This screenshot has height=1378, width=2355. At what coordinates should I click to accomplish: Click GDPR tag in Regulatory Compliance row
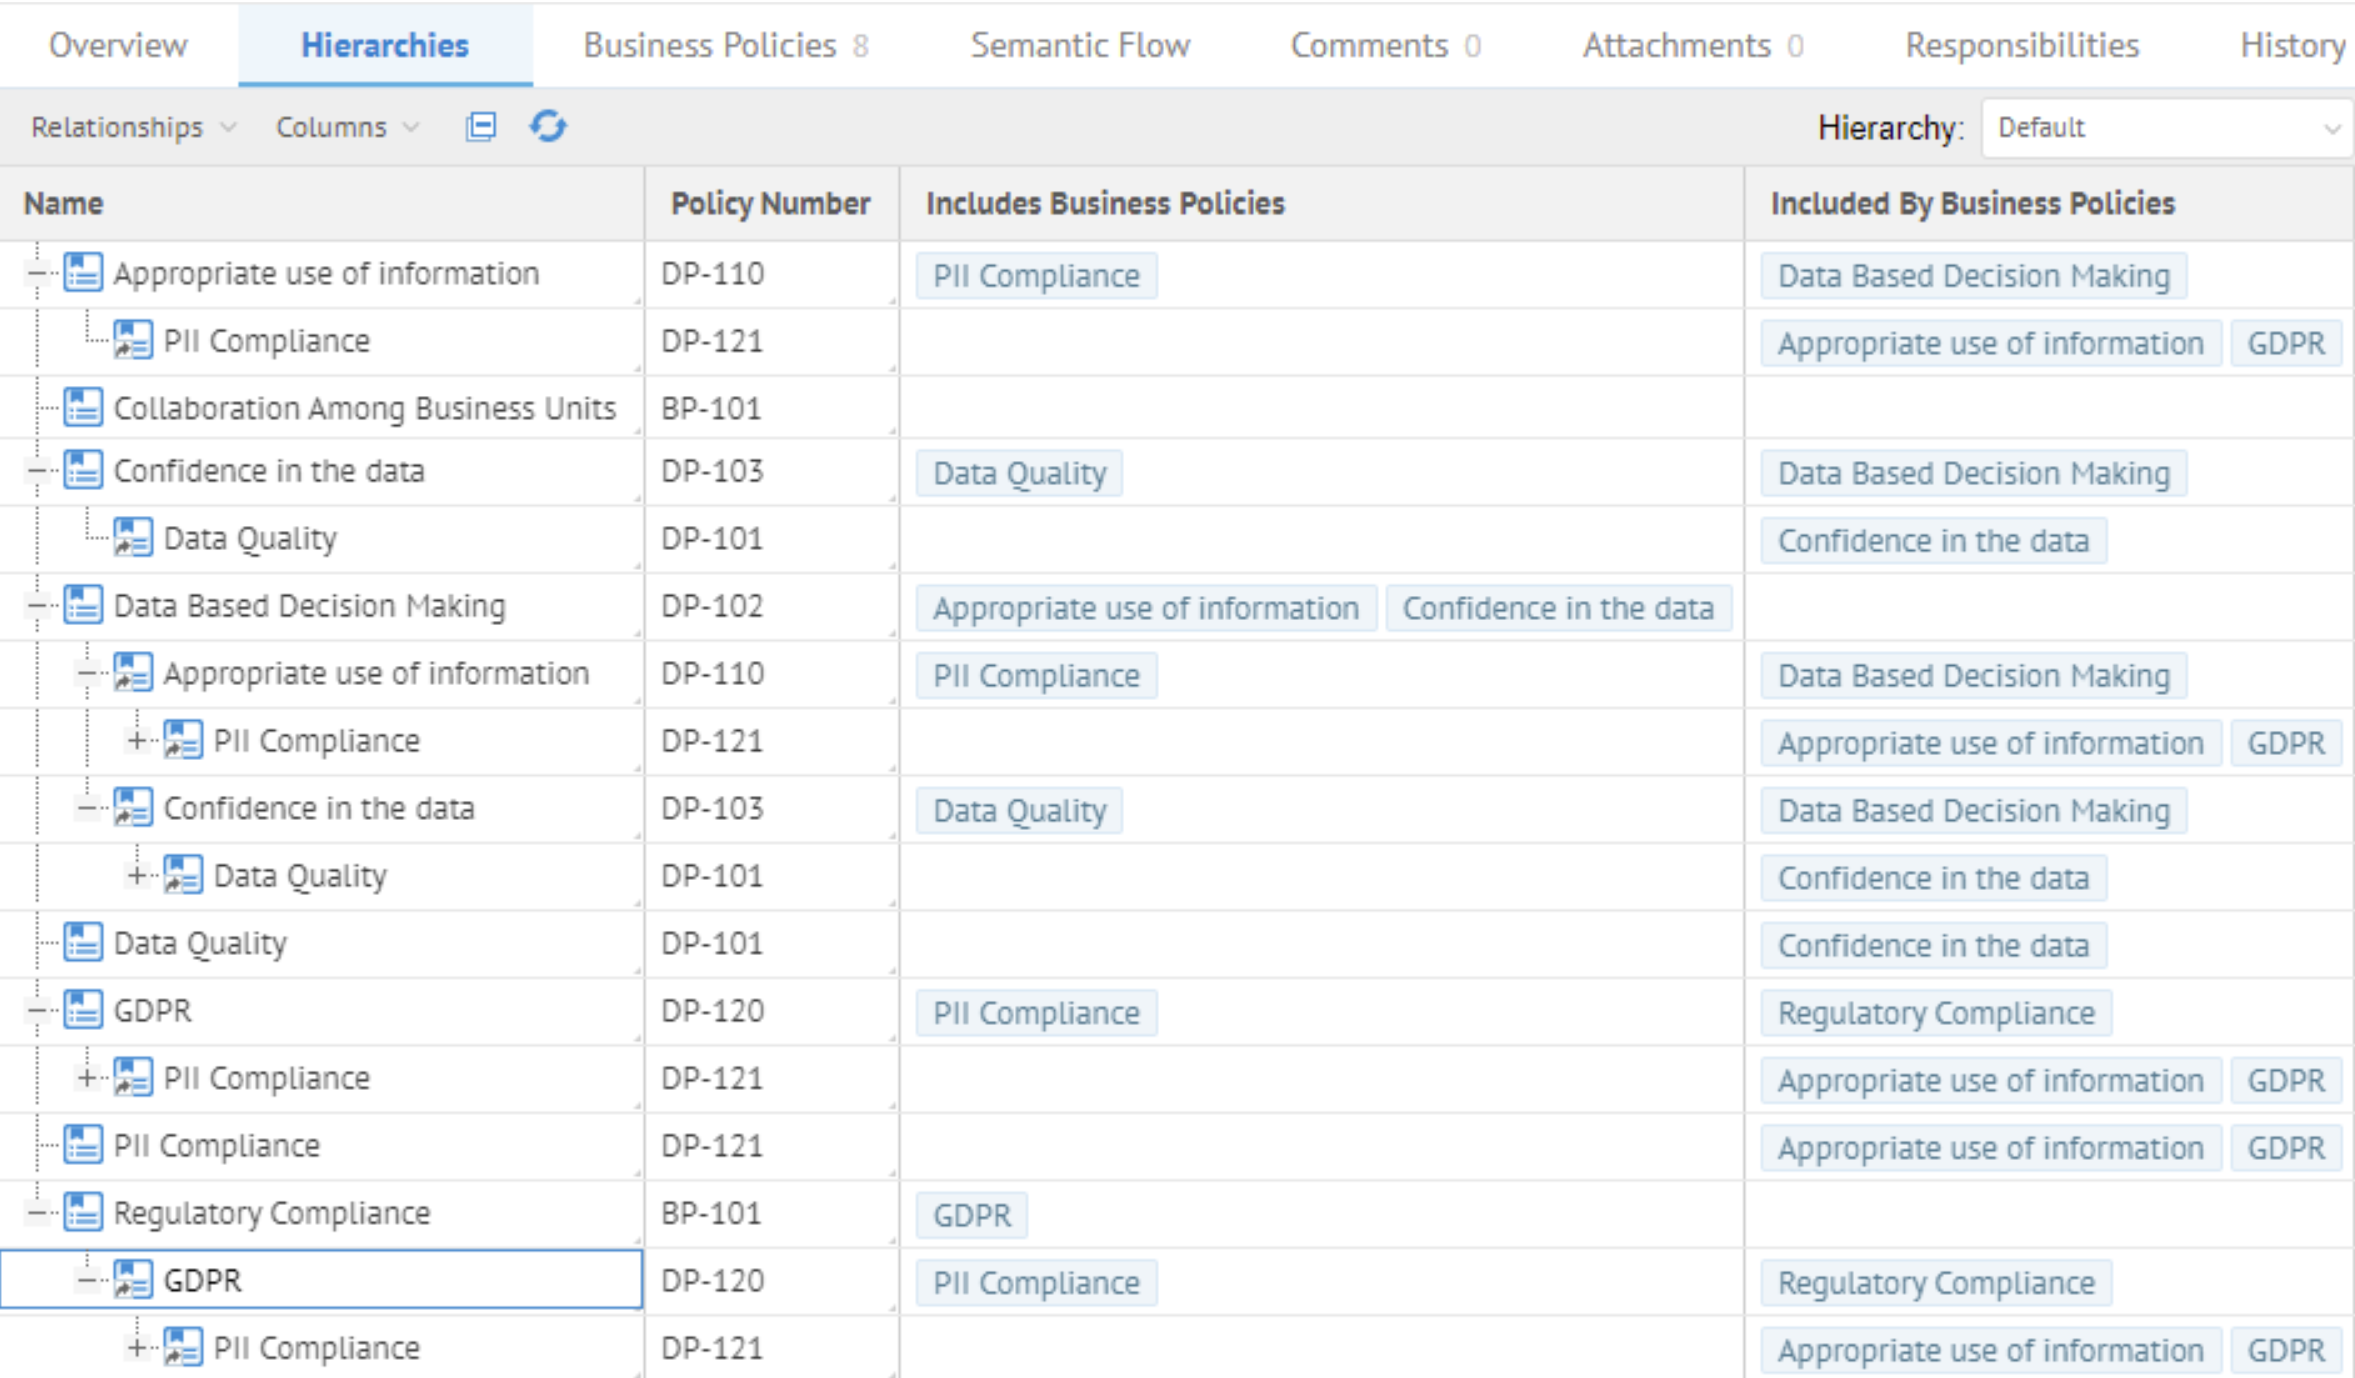971,1216
